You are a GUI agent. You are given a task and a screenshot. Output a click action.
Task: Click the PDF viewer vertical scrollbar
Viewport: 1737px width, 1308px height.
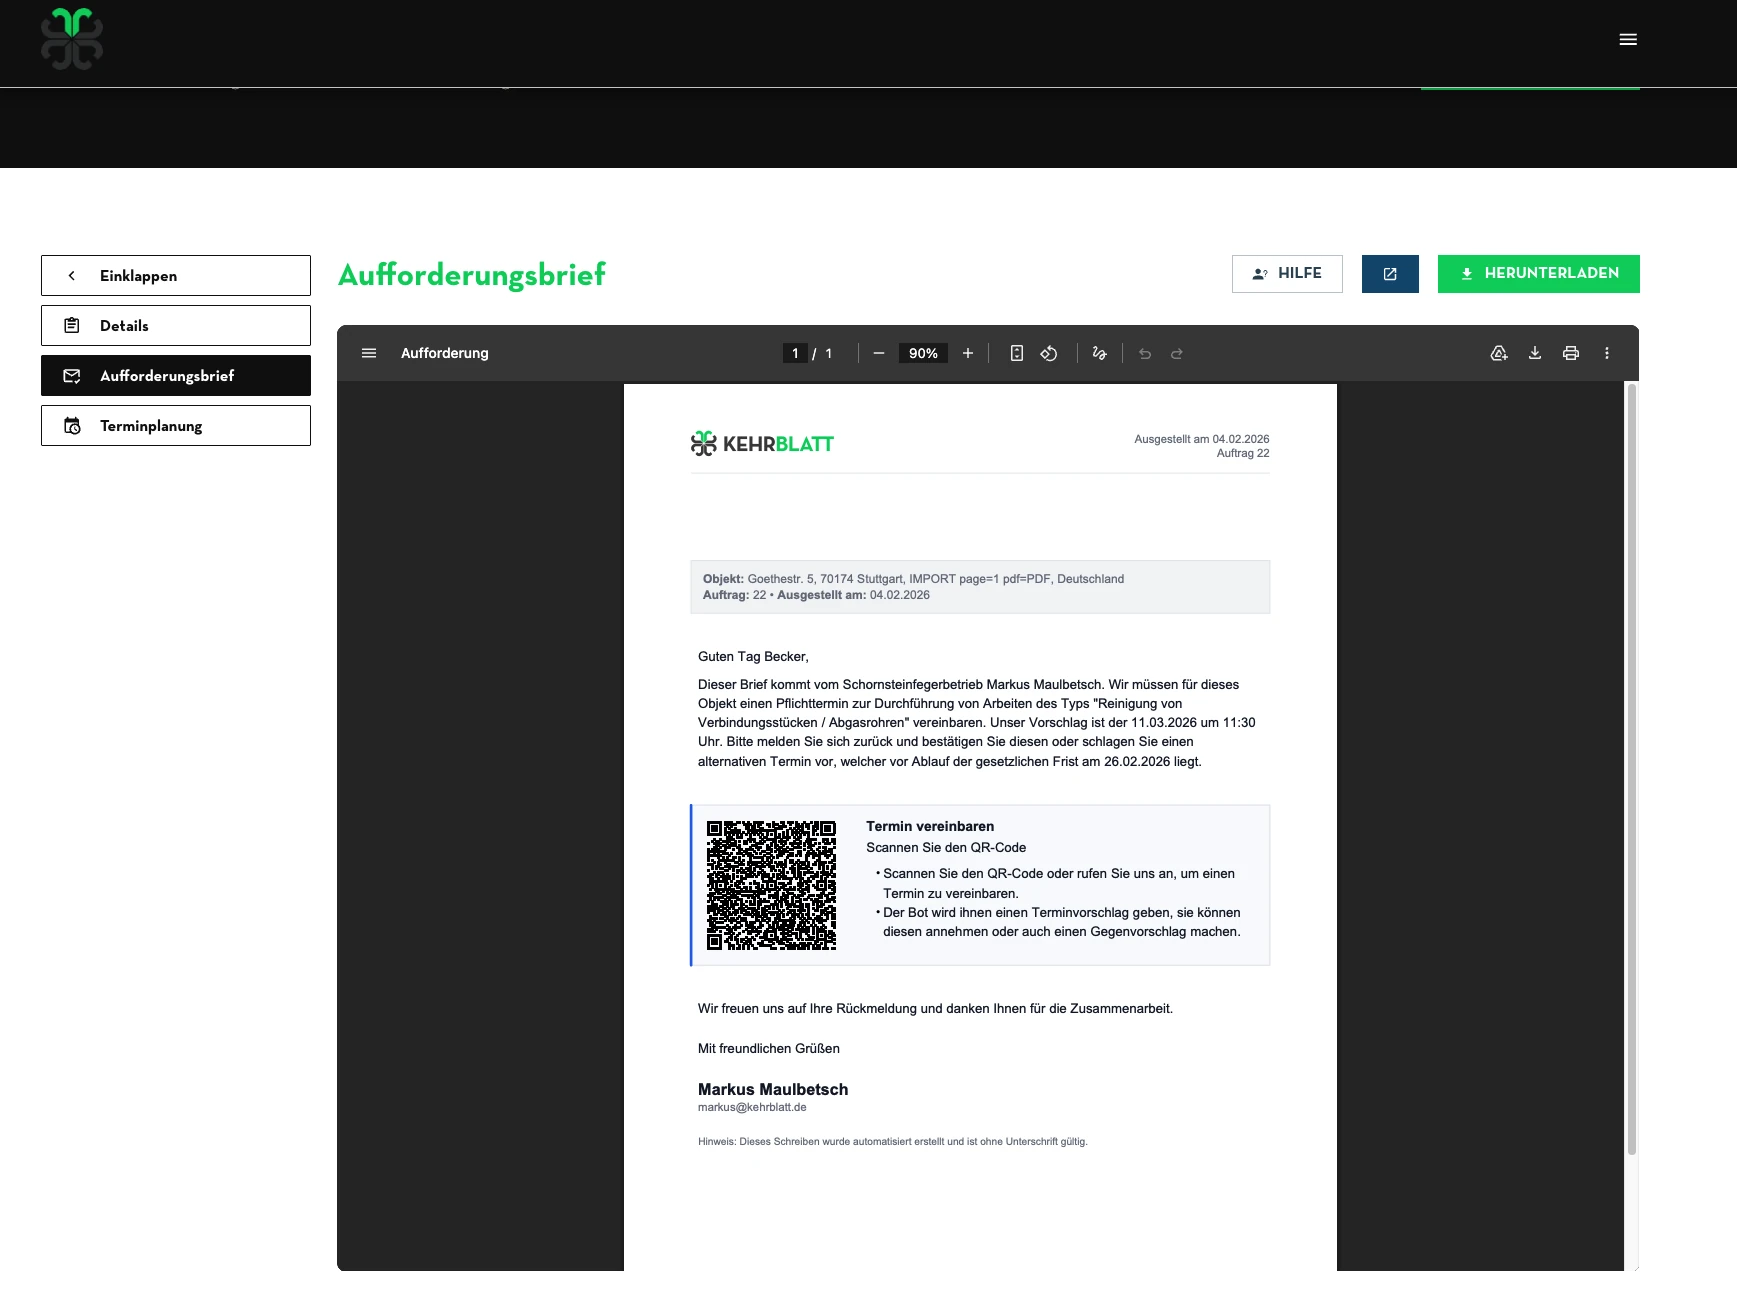(x=1631, y=770)
